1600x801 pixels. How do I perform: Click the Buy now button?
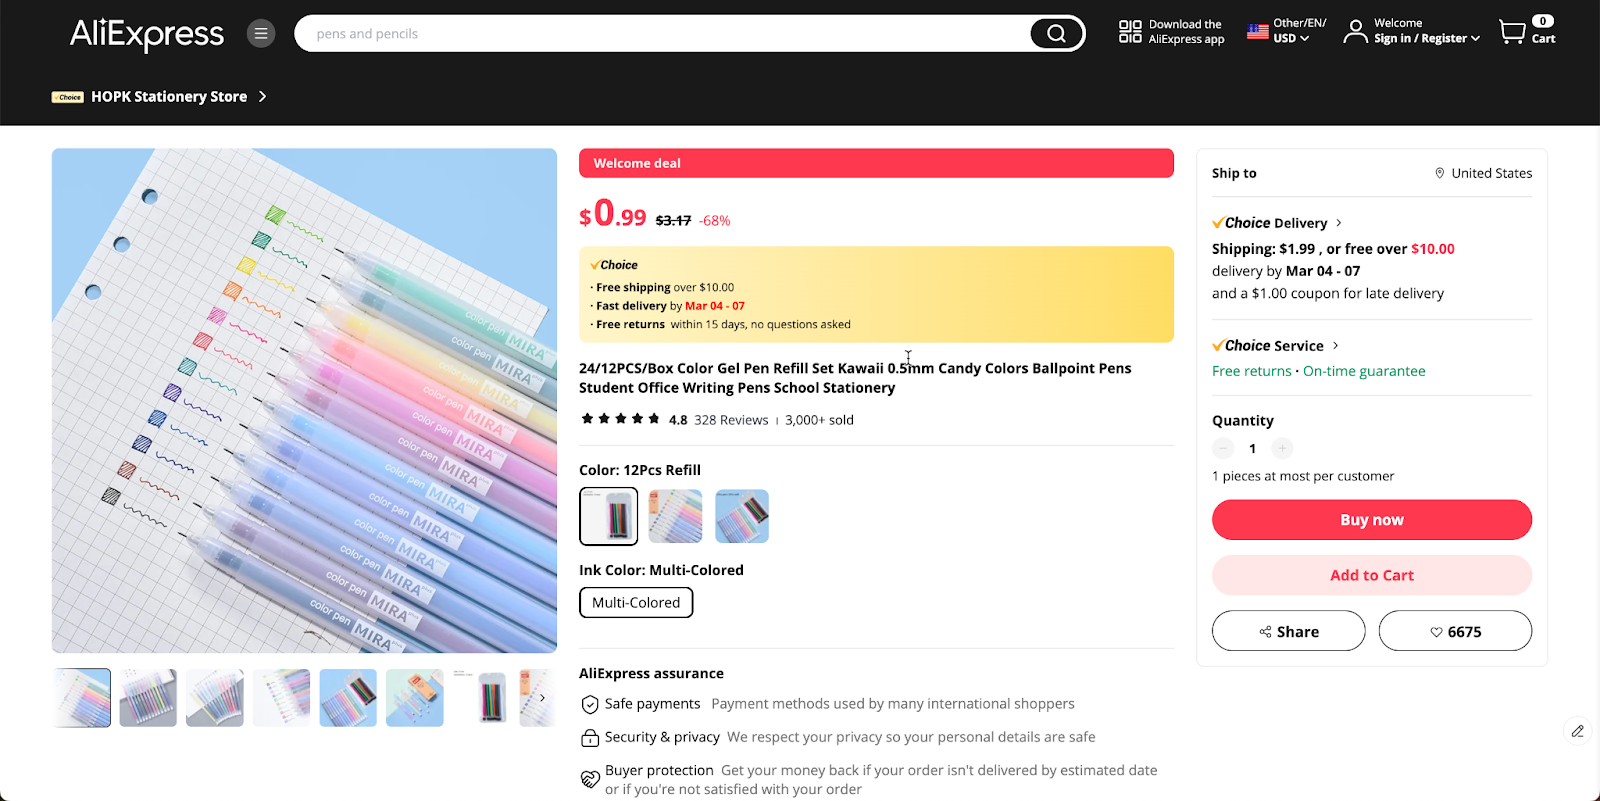(1370, 519)
